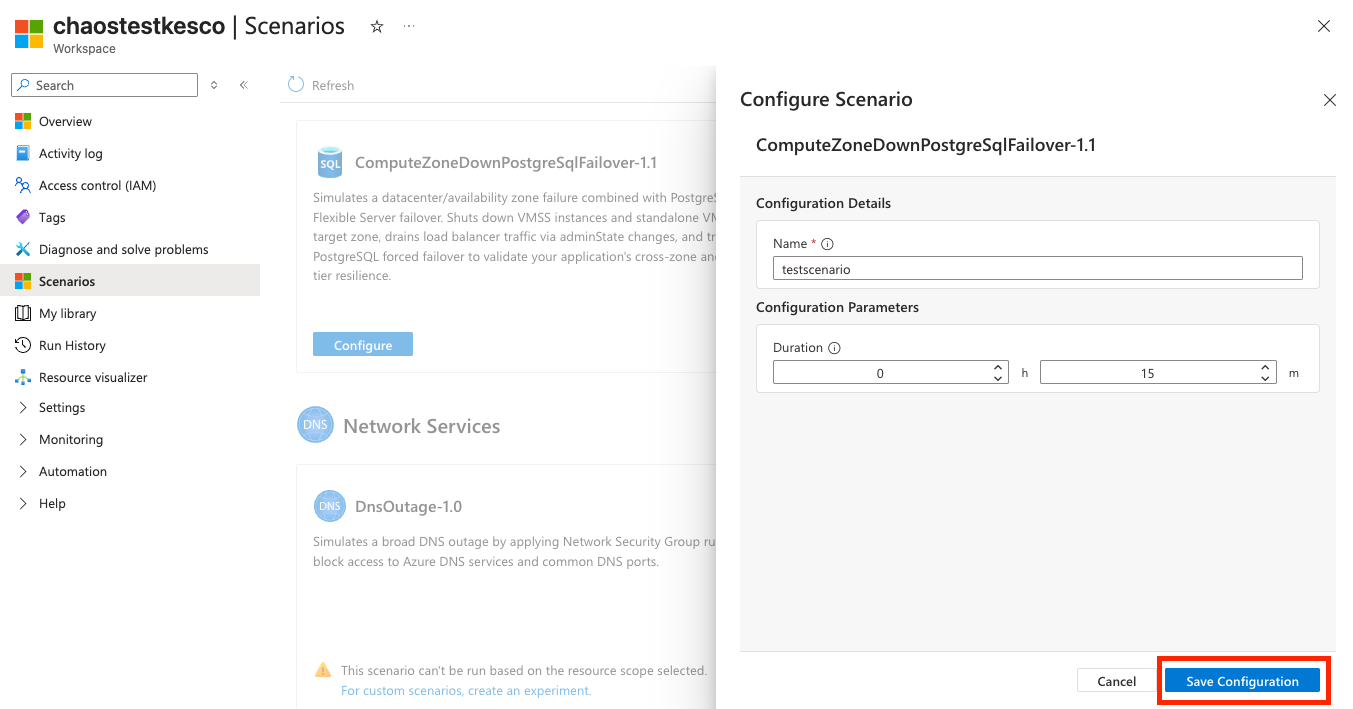Click the Name field info icon
This screenshot has height=709, width=1353.
[828, 244]
